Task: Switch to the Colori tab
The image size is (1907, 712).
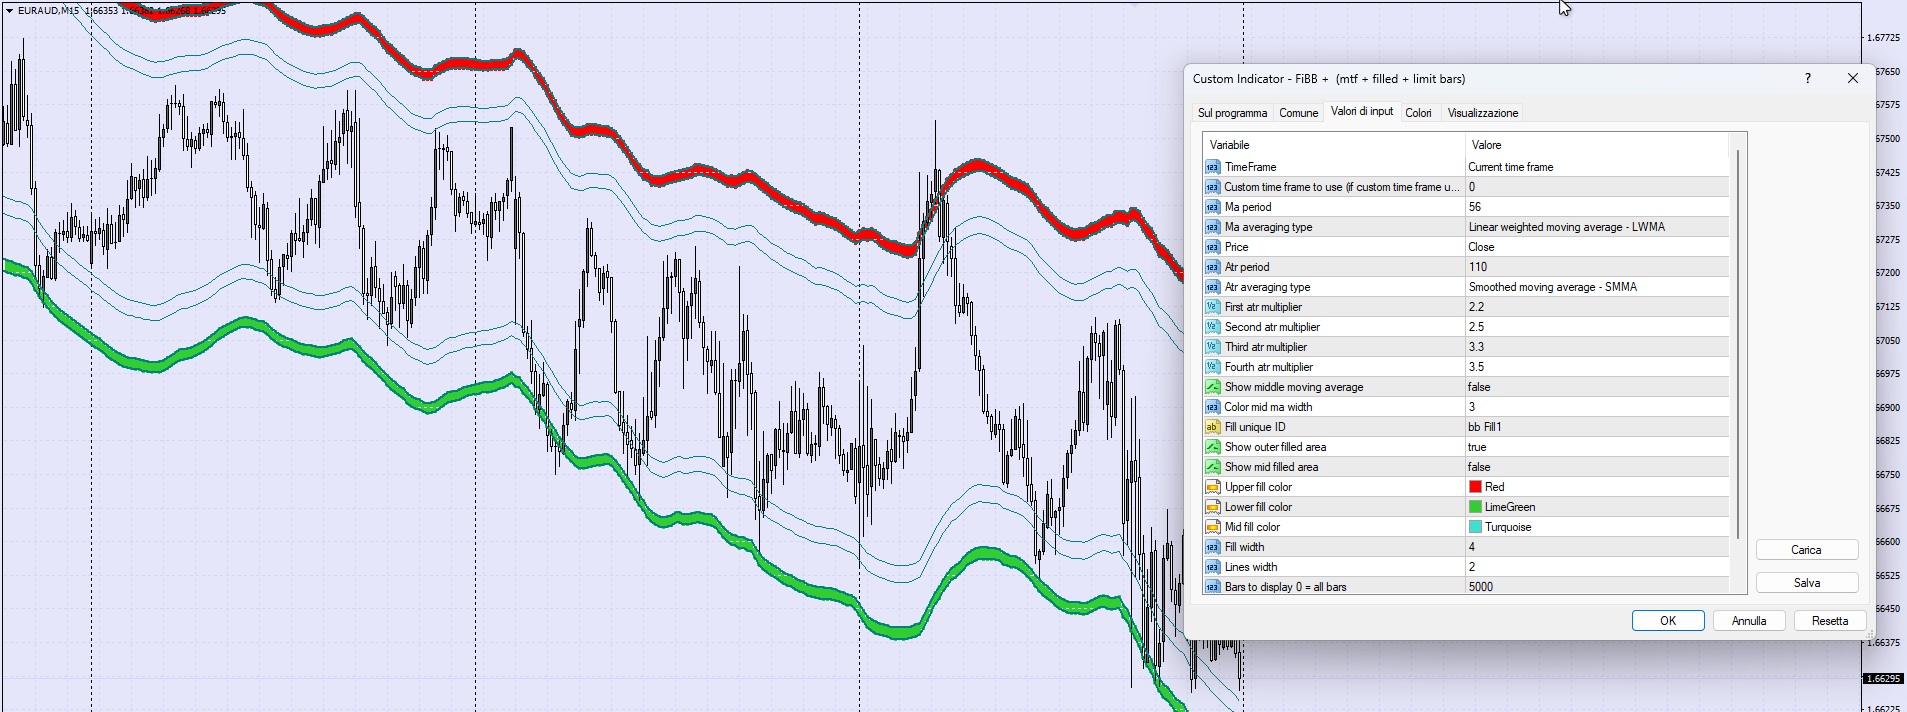Action: pos(1418,113)
